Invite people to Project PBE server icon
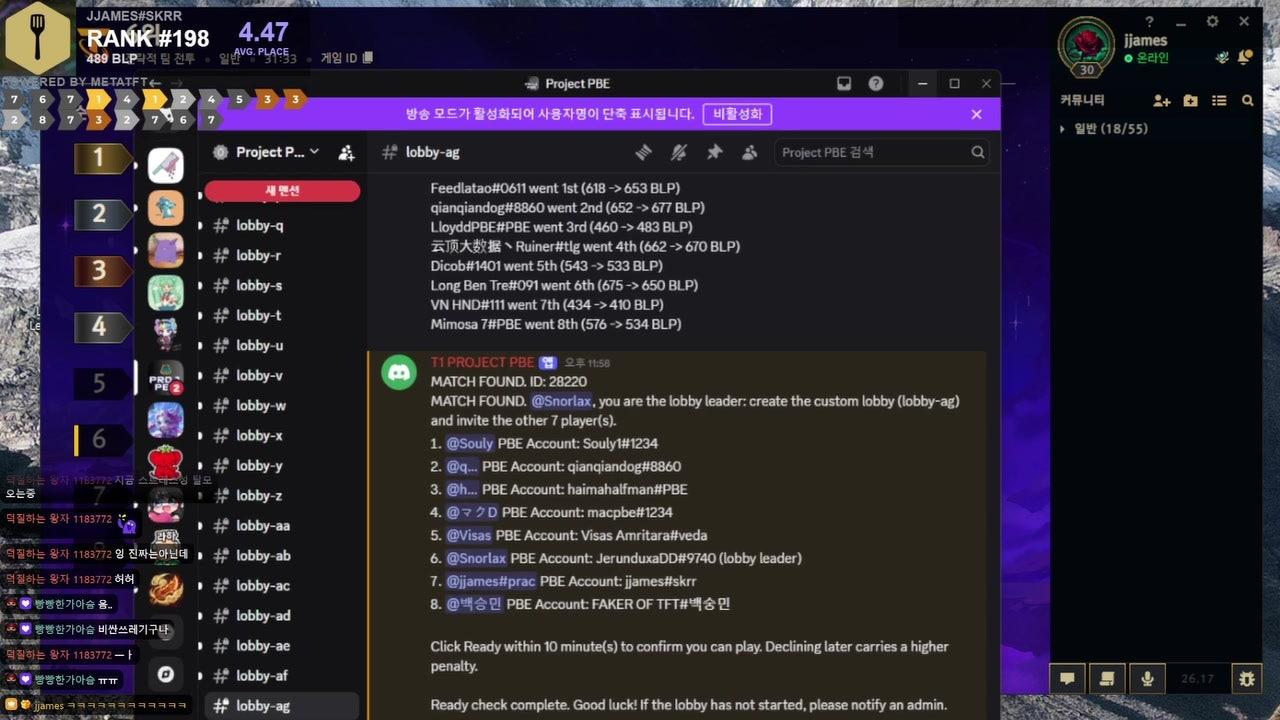 tap(346, 152)
